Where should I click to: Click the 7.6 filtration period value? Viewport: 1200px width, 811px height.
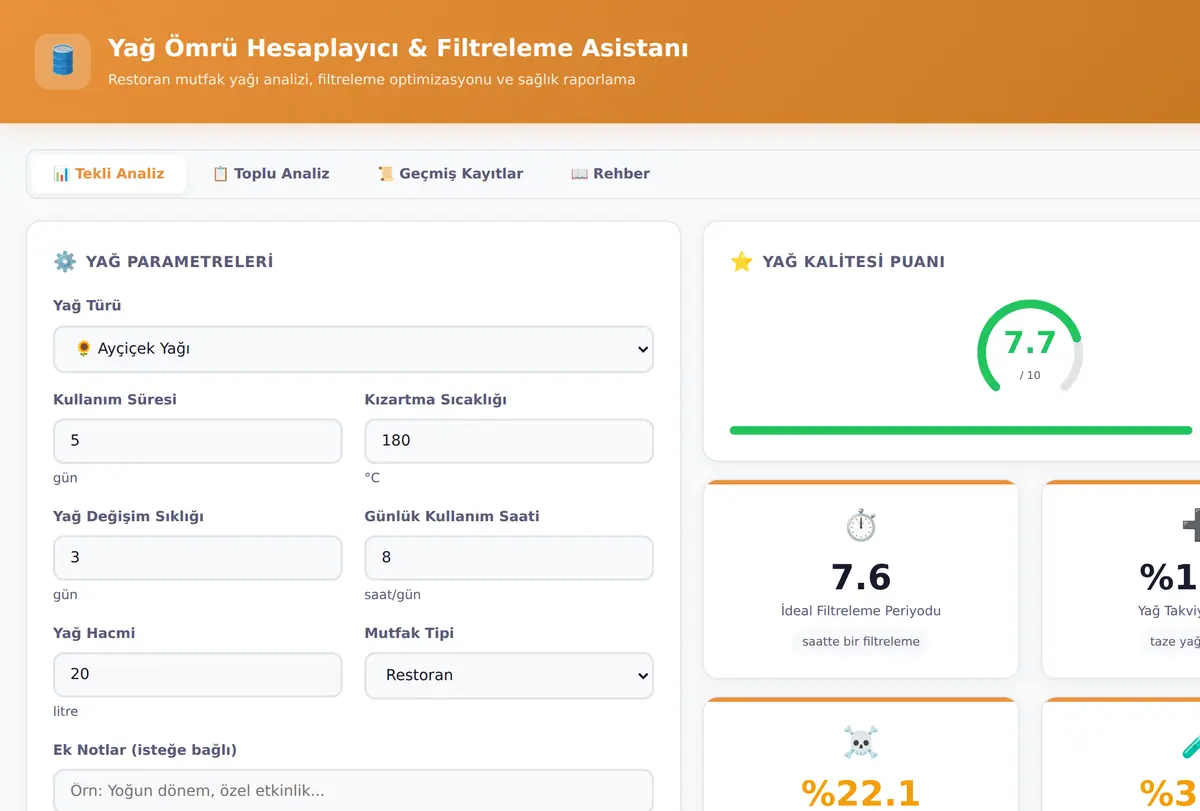[x=861, y=577]
